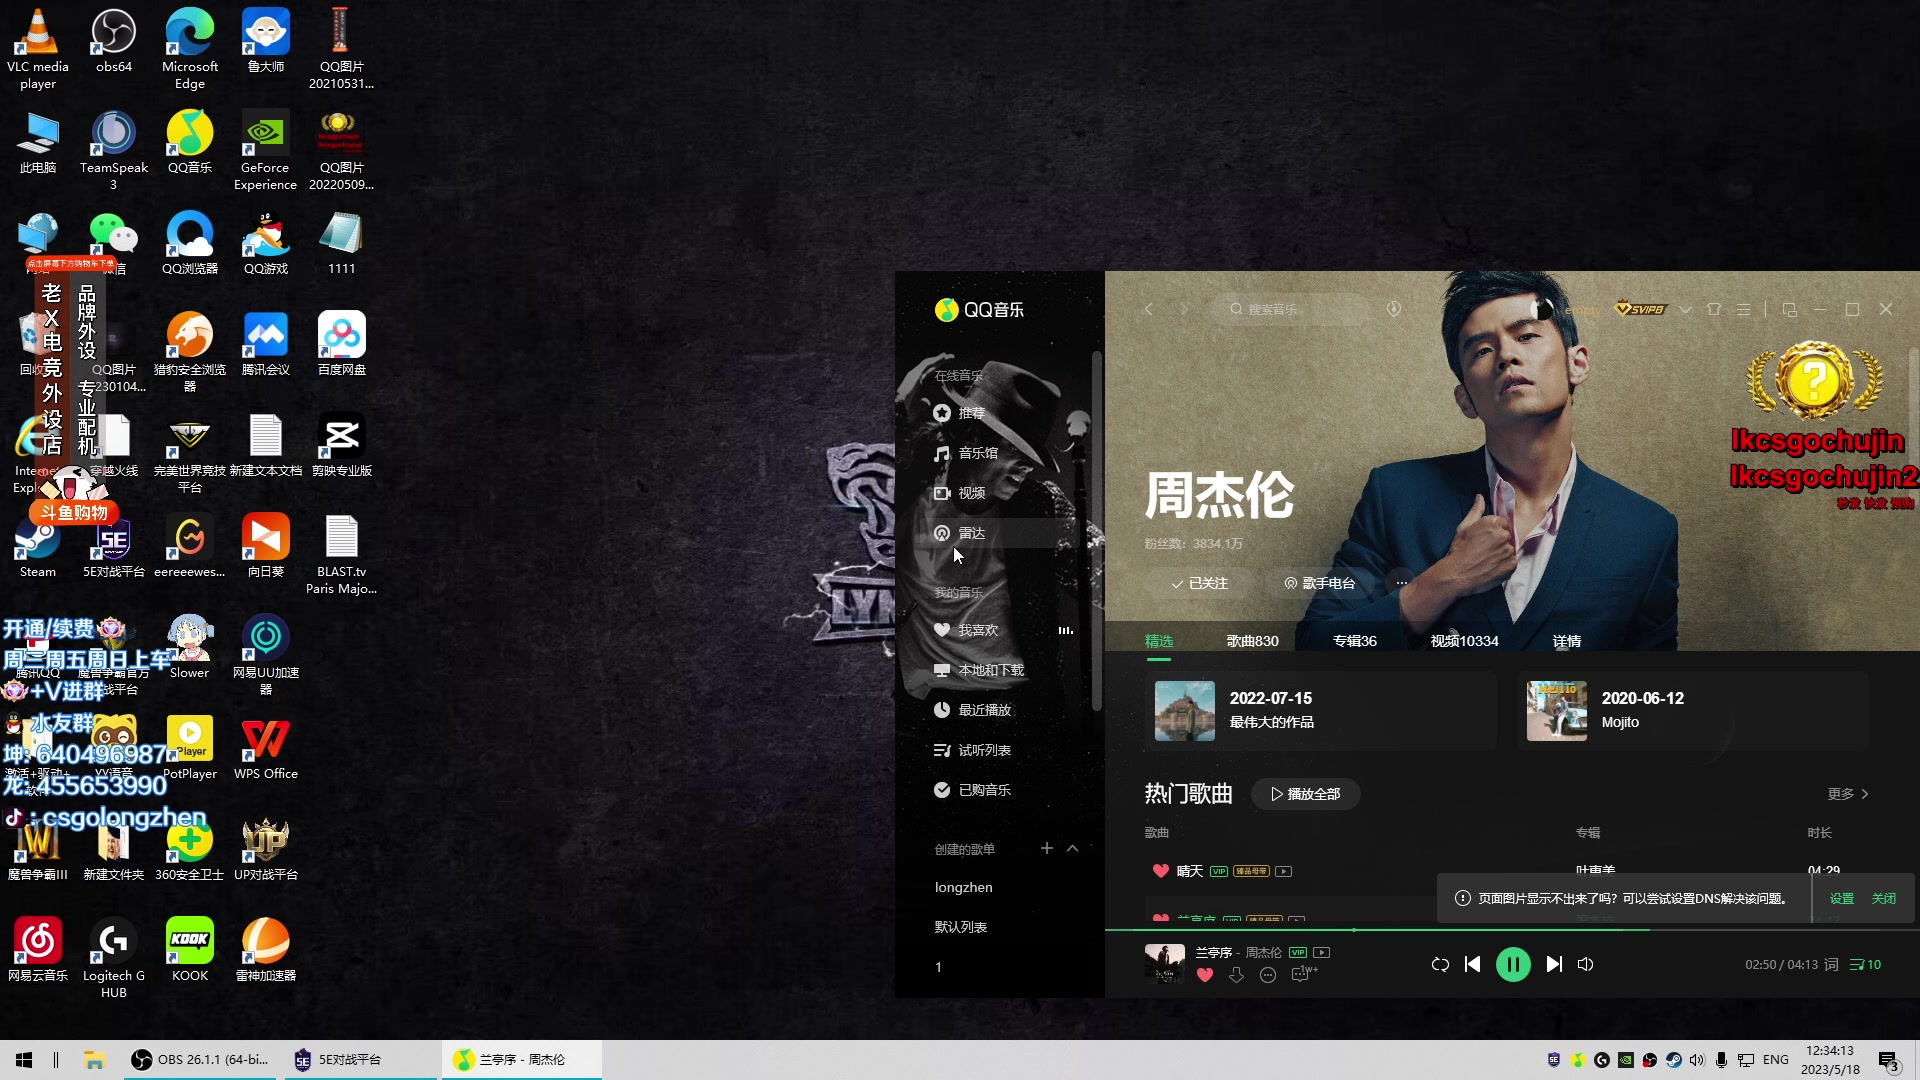This screenshot has height=1080, width=1920.
Task: Toggle the loop playback mode
Action: 1440,964
